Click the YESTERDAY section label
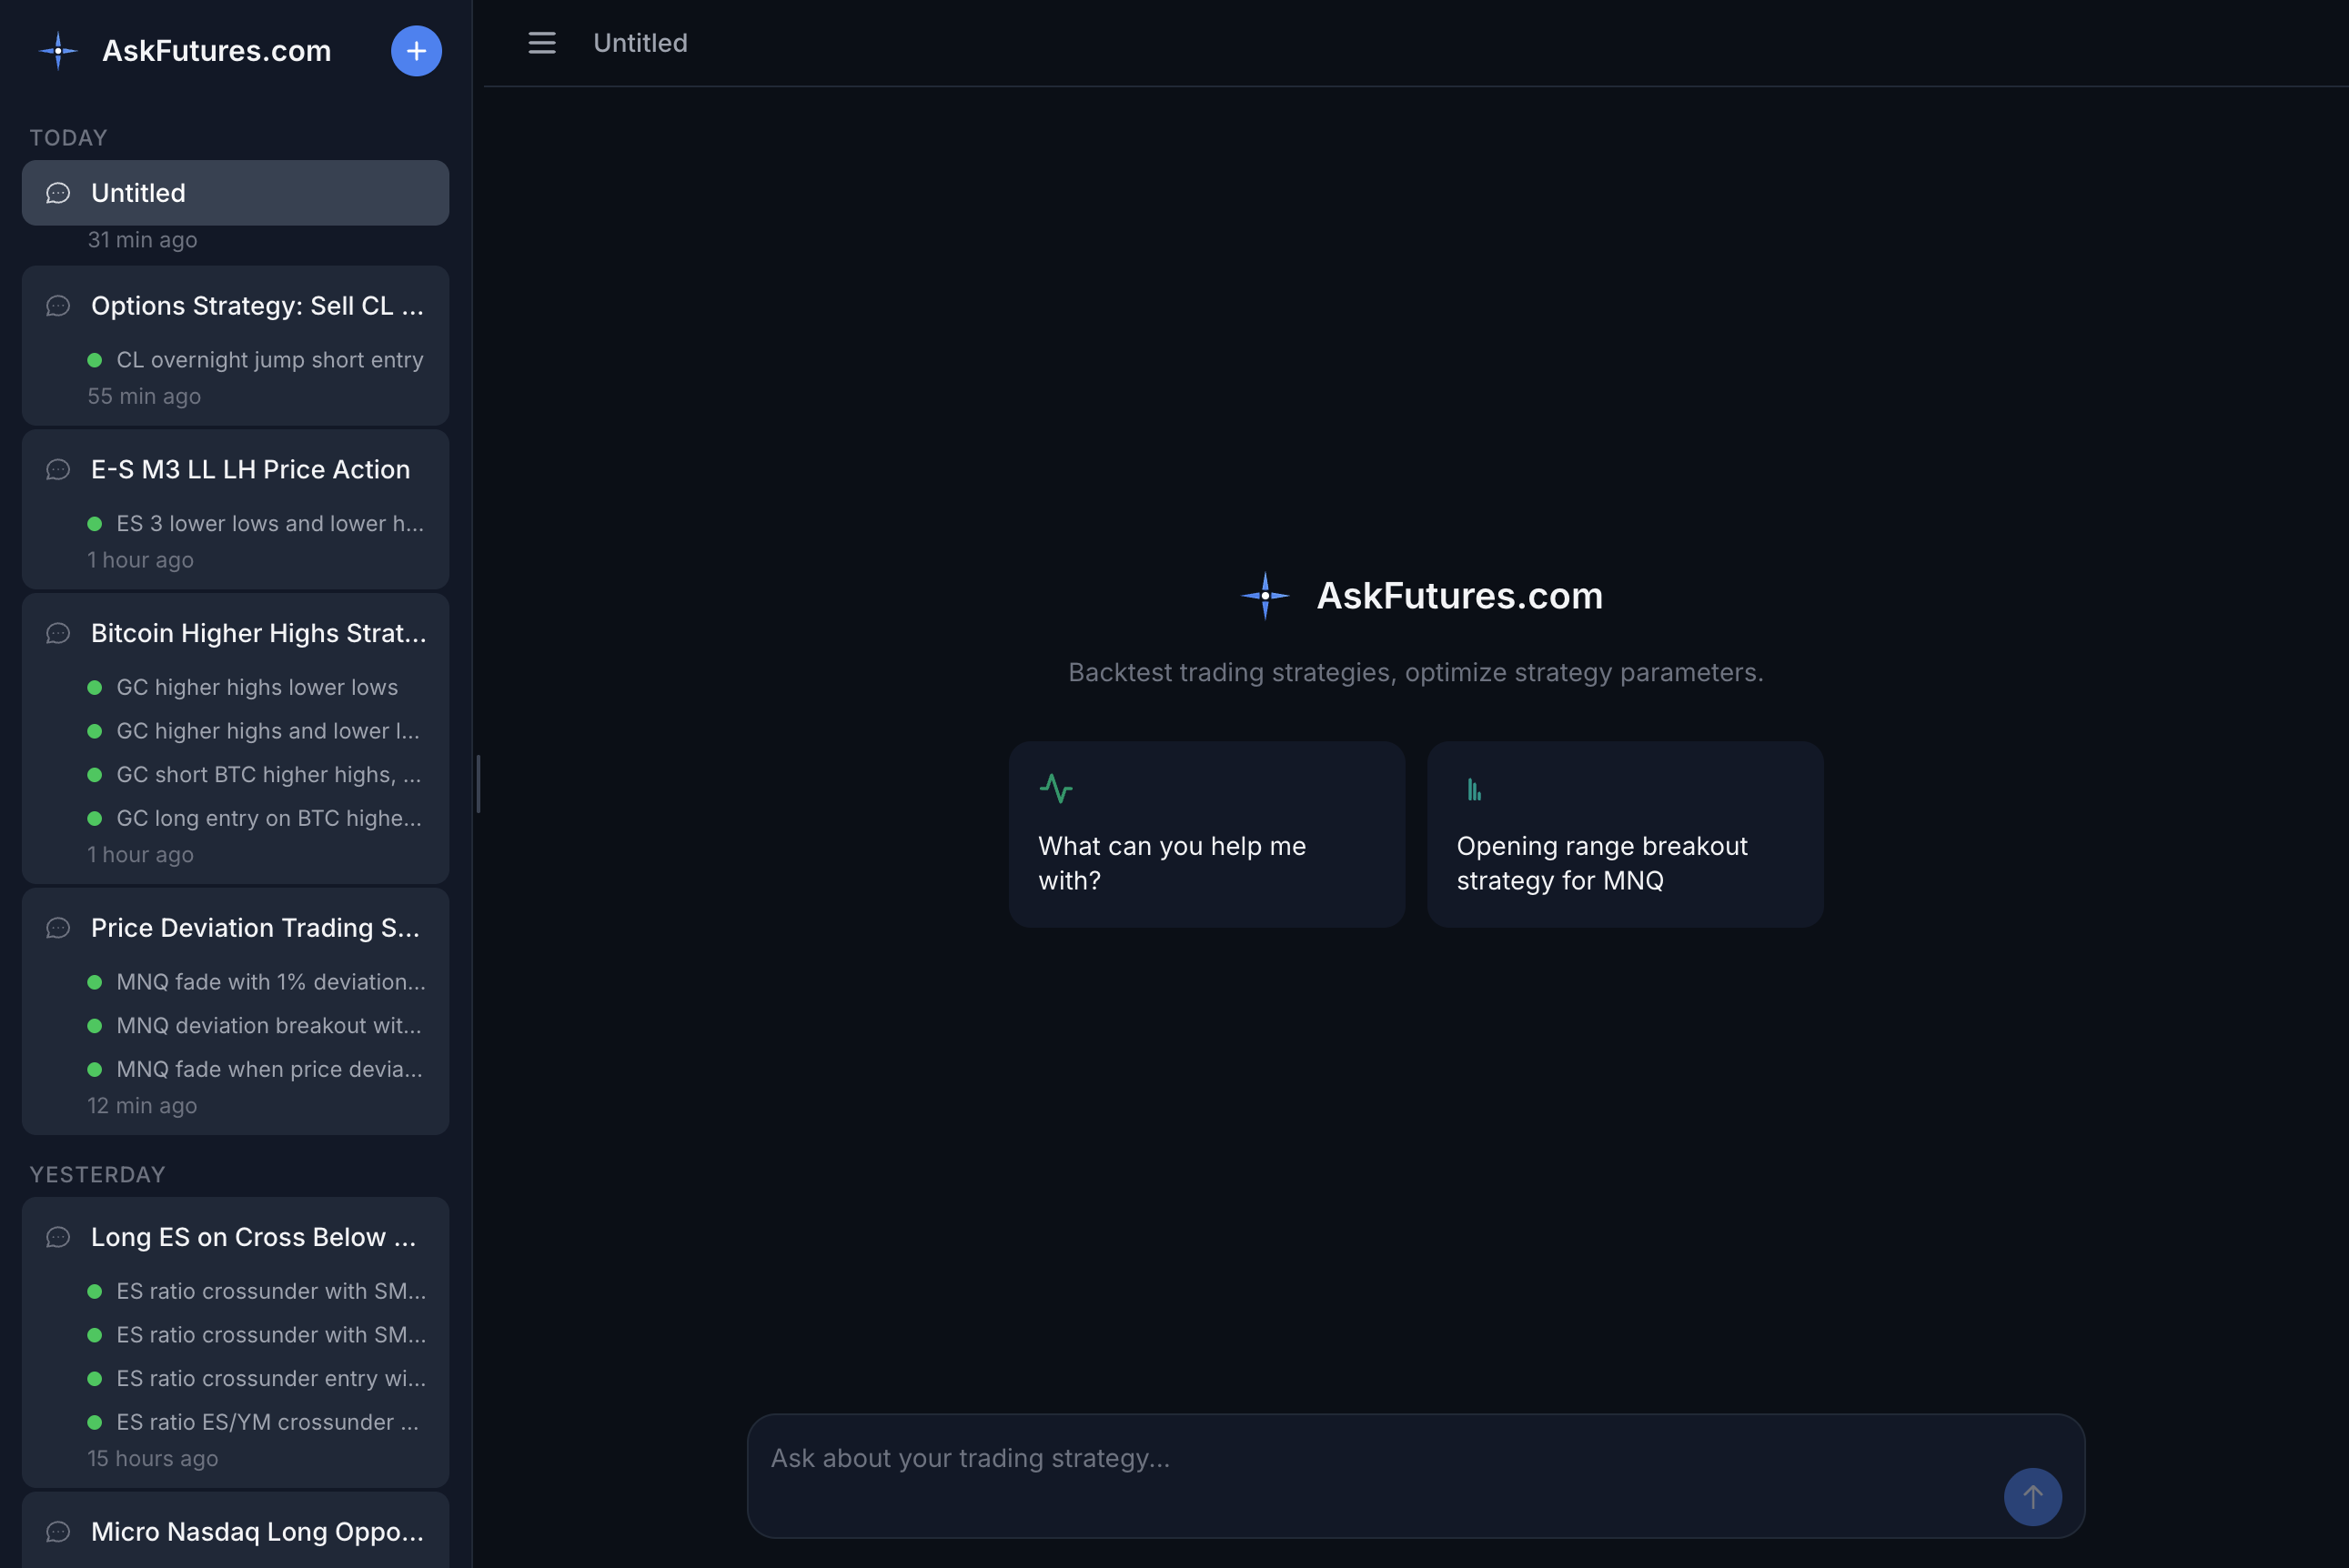Screen dimensions: 2349x1568 point(97,1175)
